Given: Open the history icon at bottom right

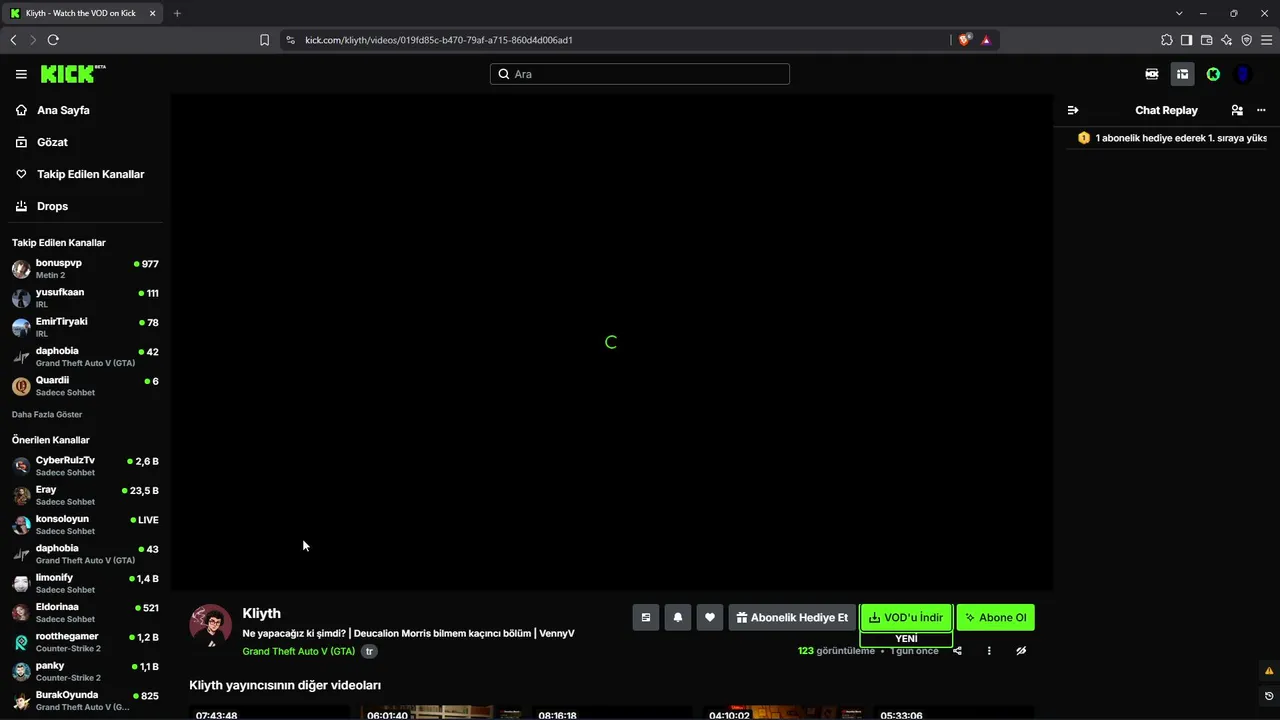Looking at the screenshot, I should click(1269, 696).
